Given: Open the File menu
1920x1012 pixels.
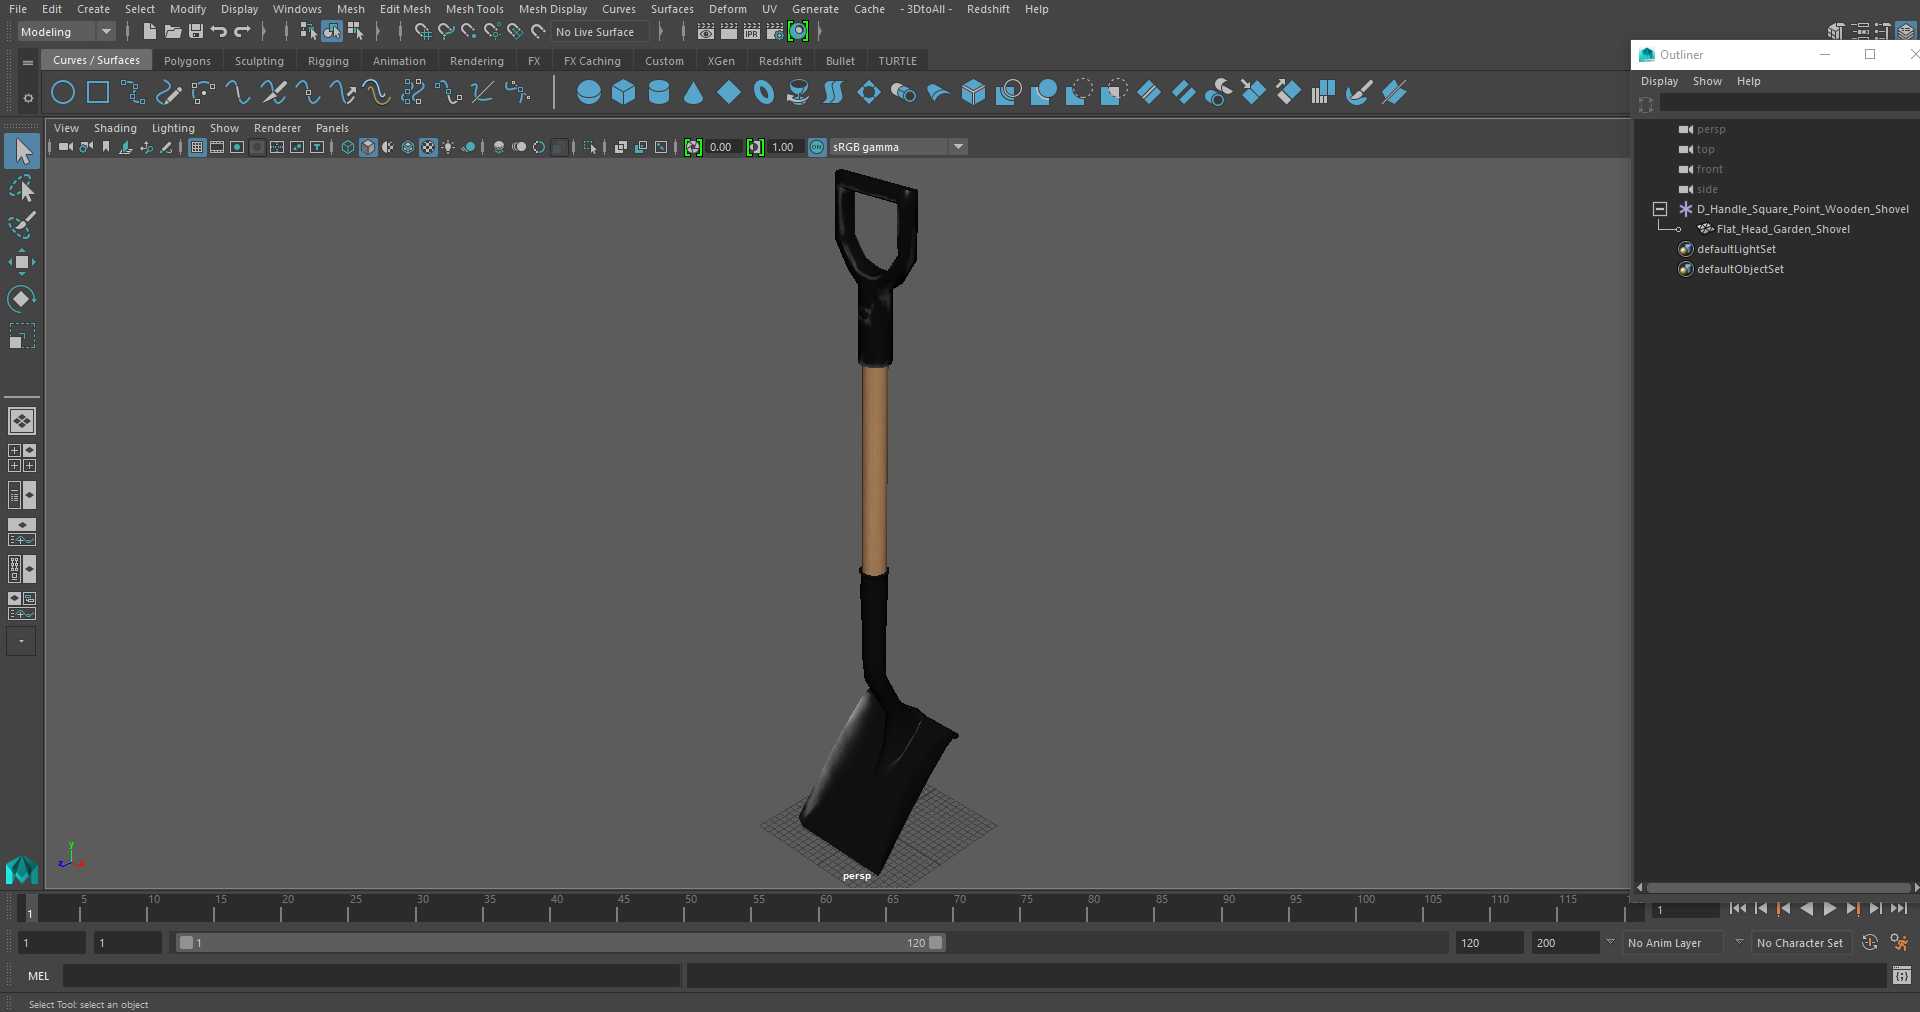Looking at the screenshot, I should (18, 9).
